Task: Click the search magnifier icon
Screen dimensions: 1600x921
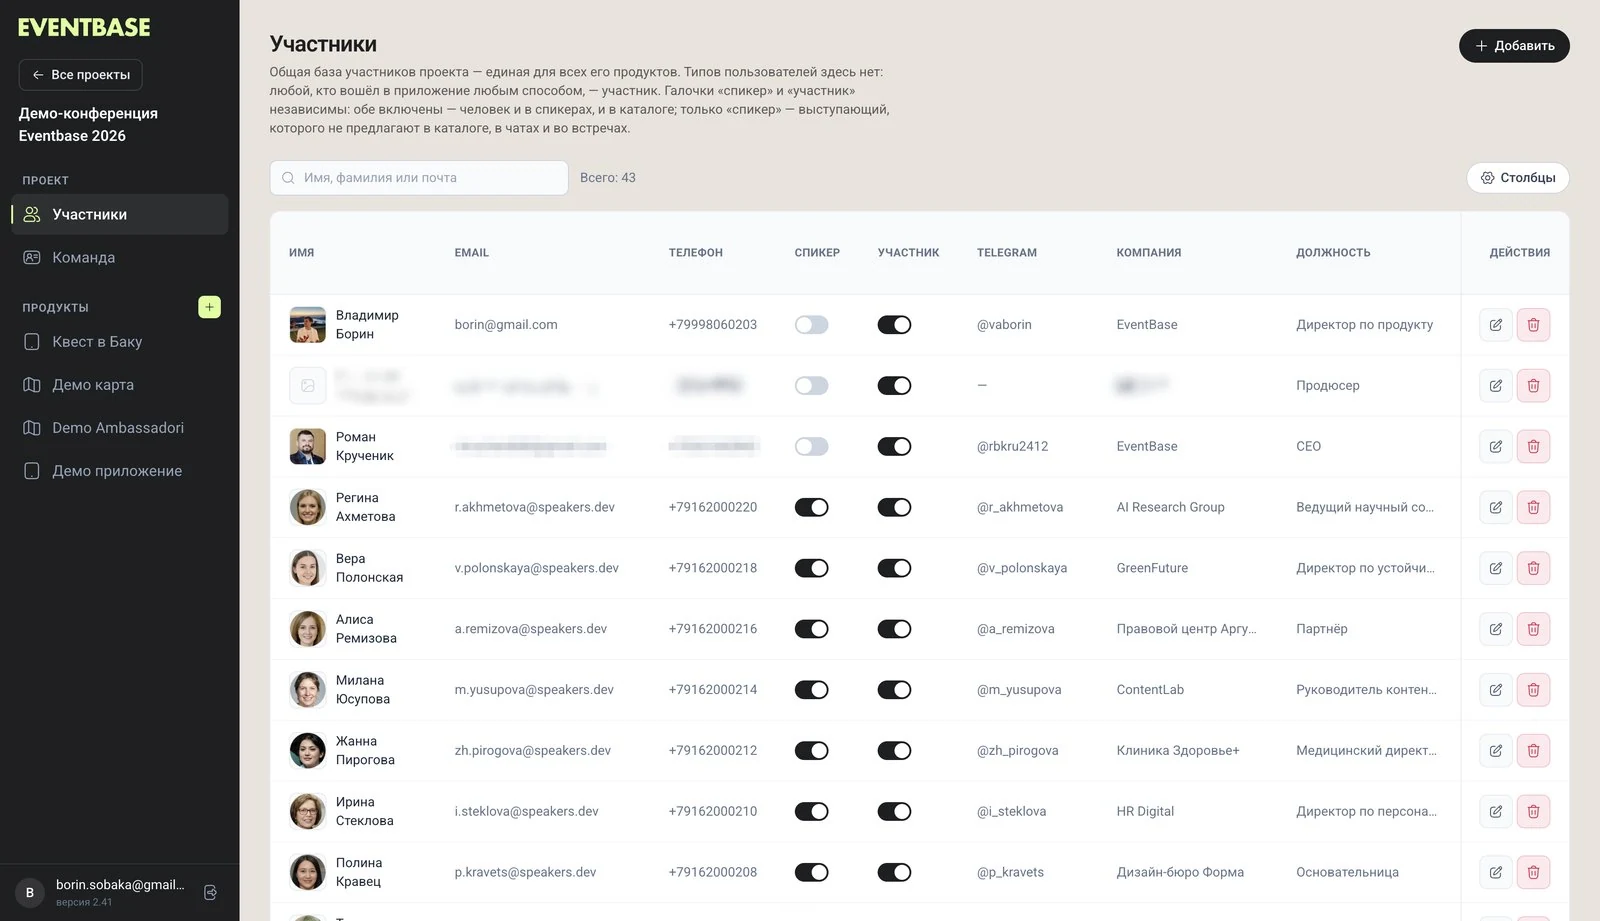Action: (288, 178)
